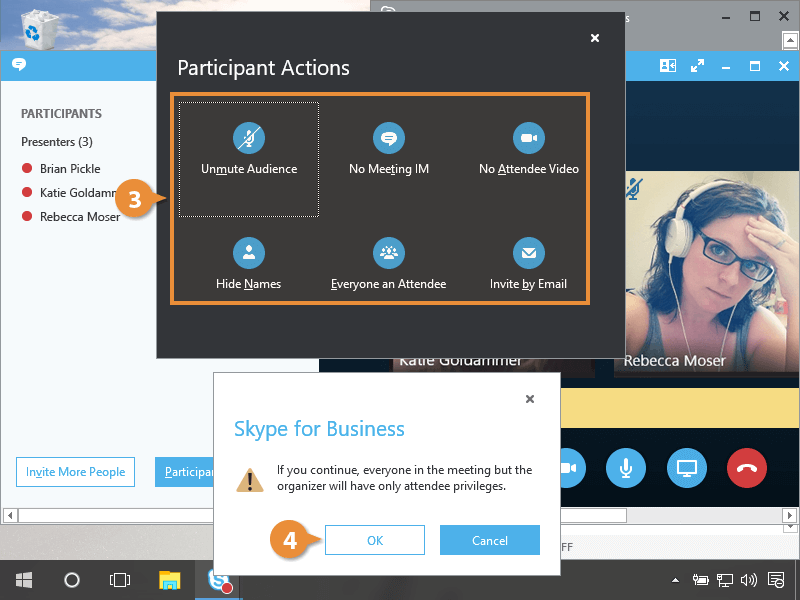Toggle participant list pane icon in meeting title bar
The height and width of the screenshot is (600, 800).
[x=668, y=66]
